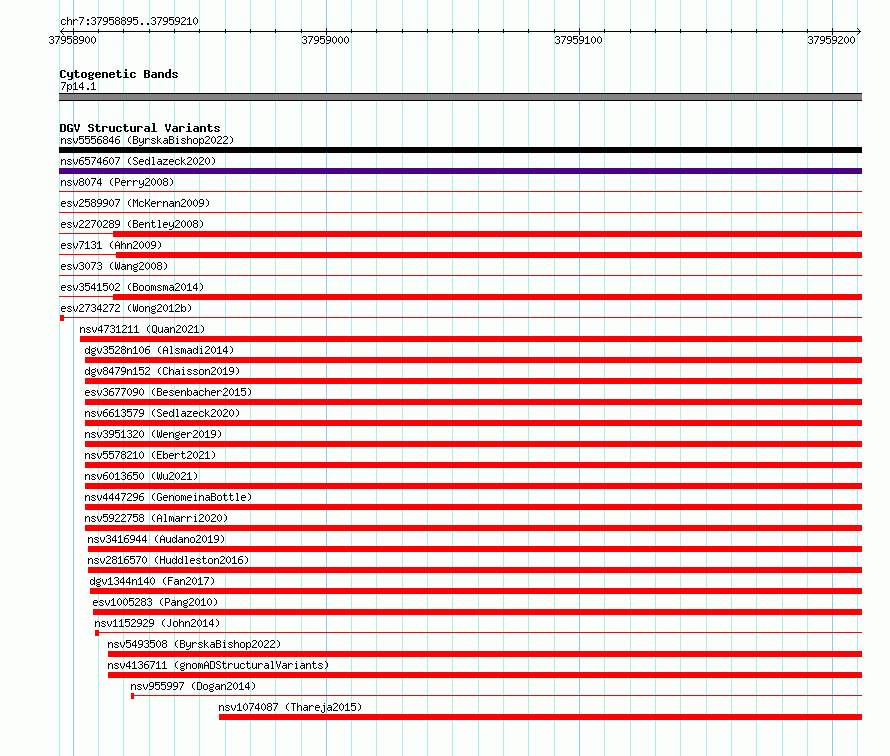Open nsv1074087 (Thareja2015) variant label
890x756 pixels.
(x=290, y=707)
